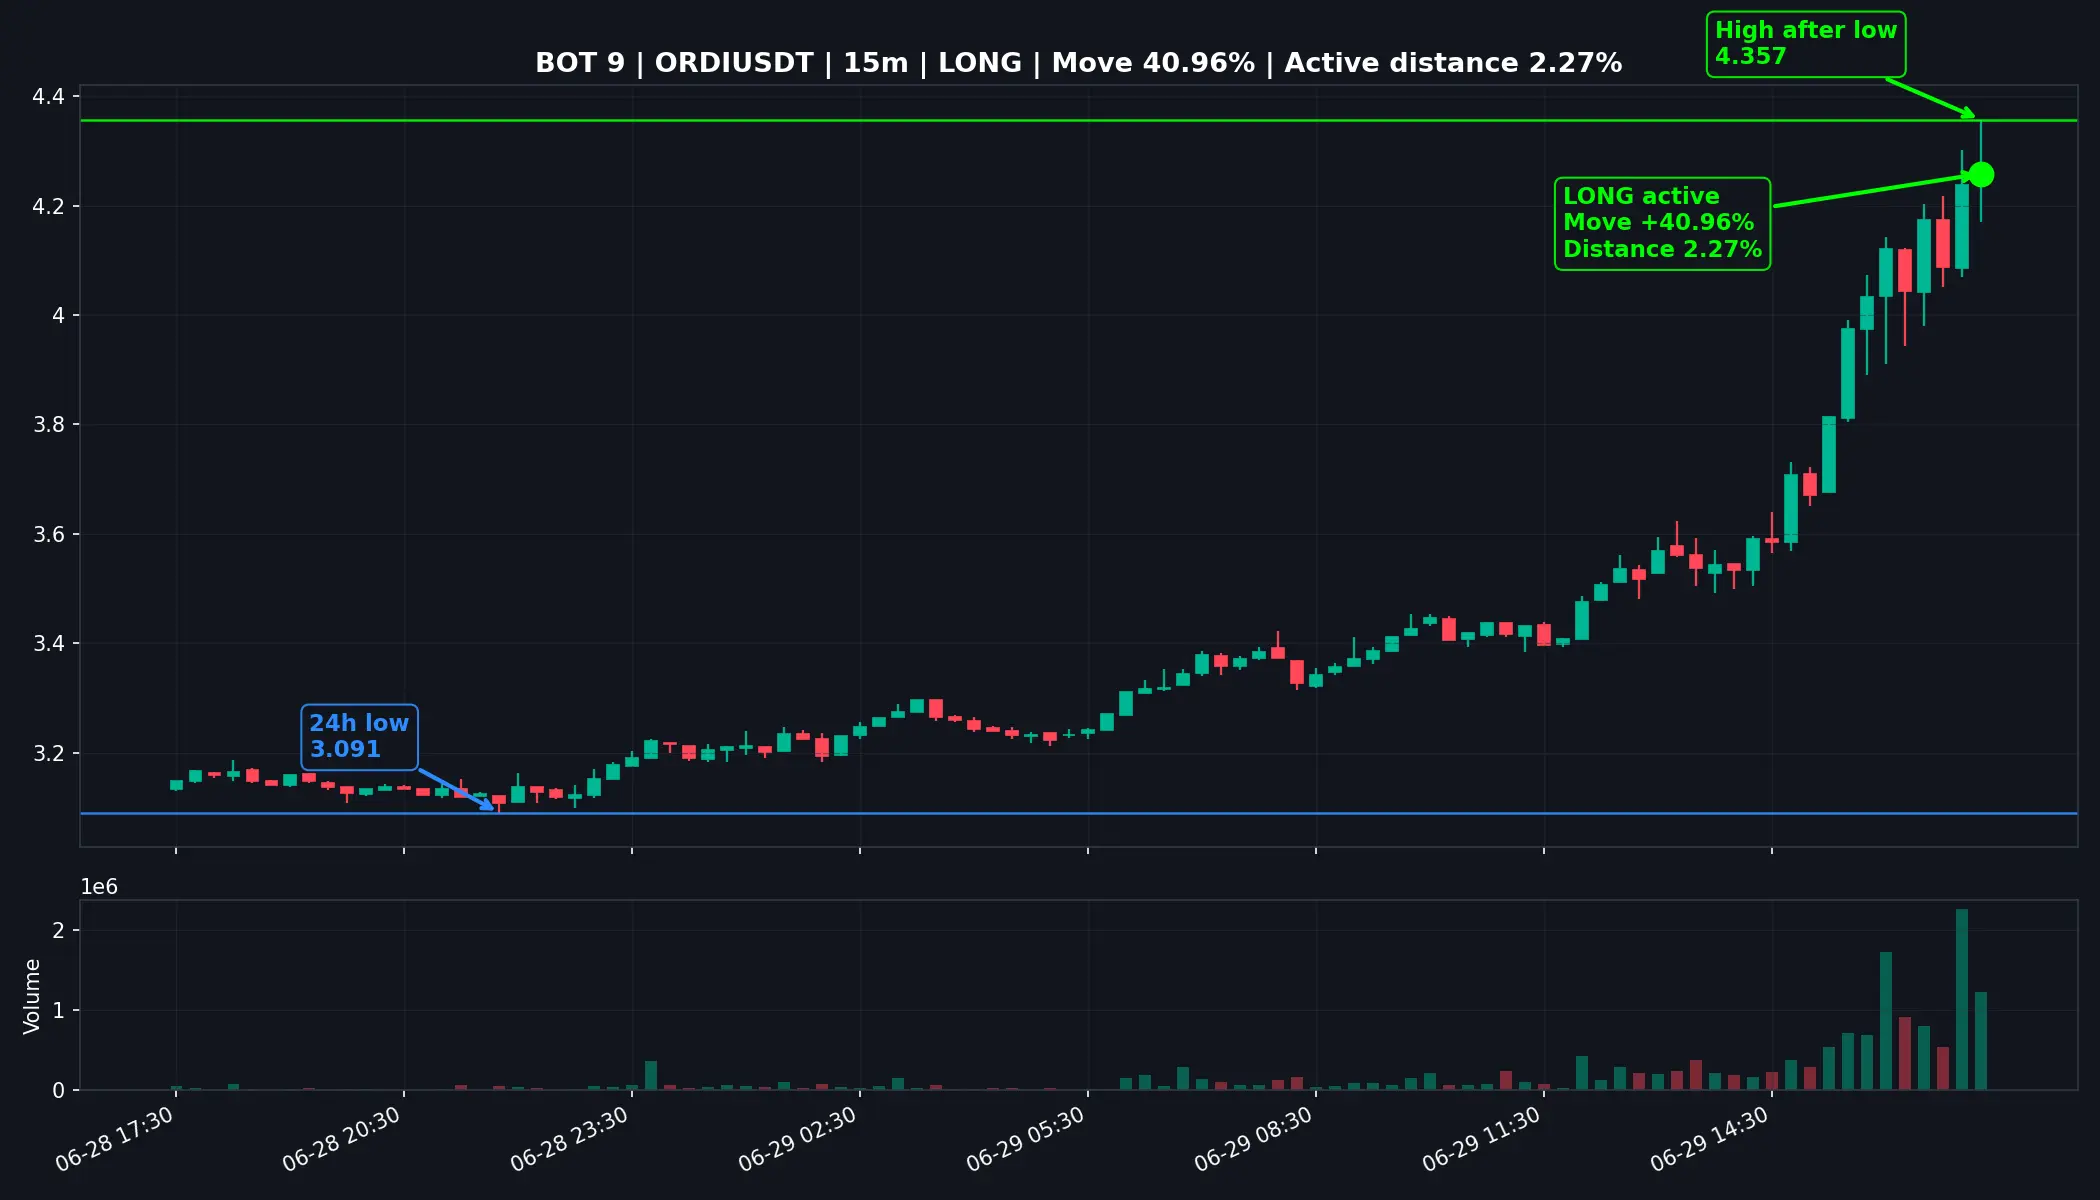Image resolution: width=2100 pixels, height=1200 pixels.
Task: Click the 06-28 23:30 time label
Action: pos(569,1140)
